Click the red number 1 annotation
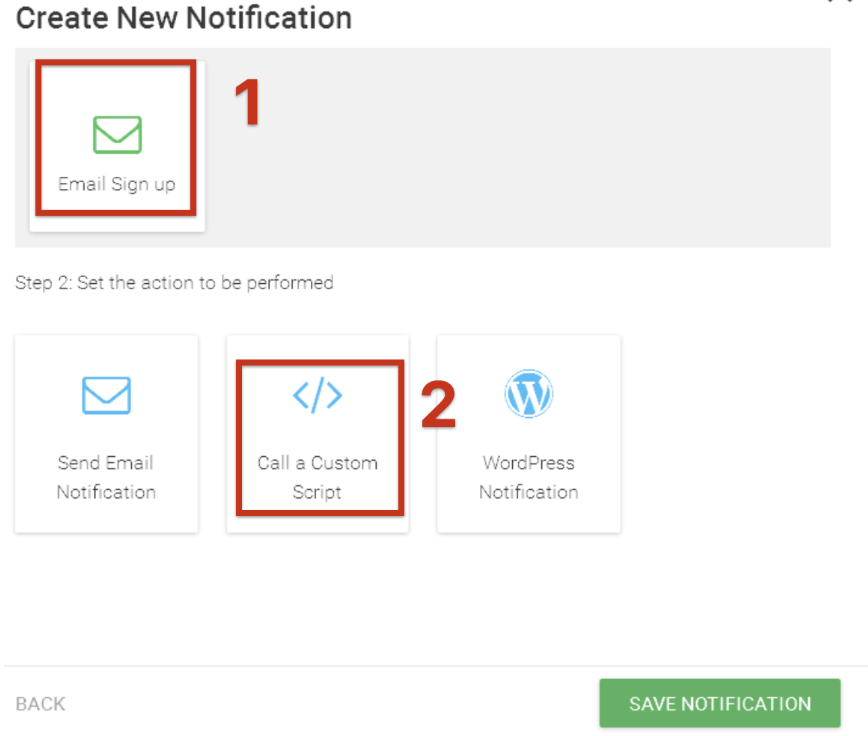Viewport: 868px width, 736px height. click(247, 102)
